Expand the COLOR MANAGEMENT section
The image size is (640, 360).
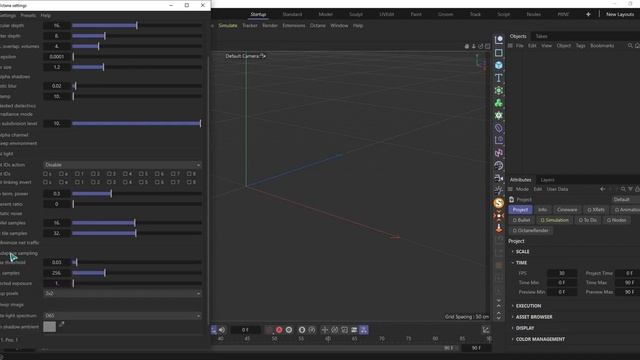[x=540, y=339]
